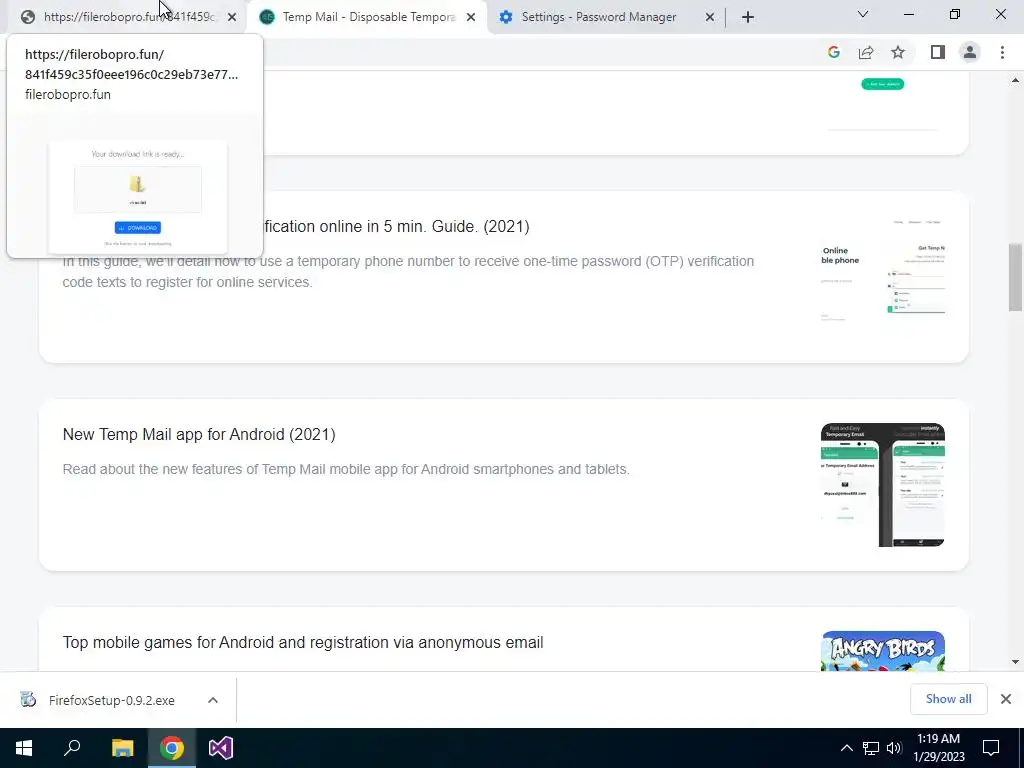Image resolution: width=1024 pixels, height=768 pixels.
Task: Open Chrome three-dot menu
Action: coord(1002,52)
